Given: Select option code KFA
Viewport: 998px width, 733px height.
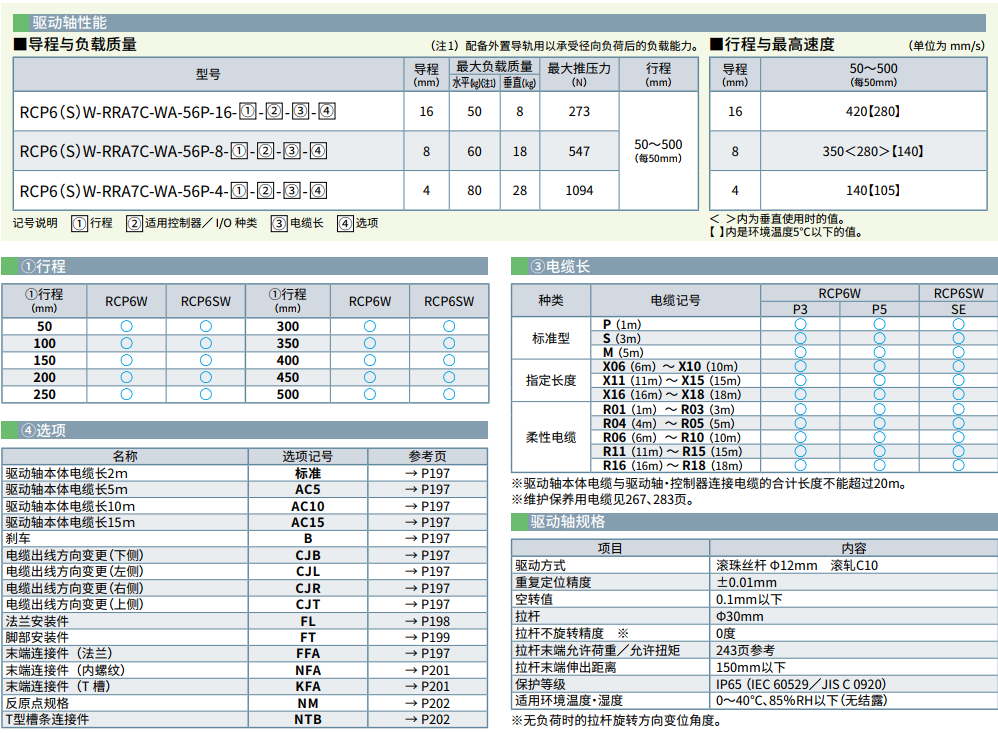Looking at the screenshot, I should pyautogui.click(x=307, y=687).
